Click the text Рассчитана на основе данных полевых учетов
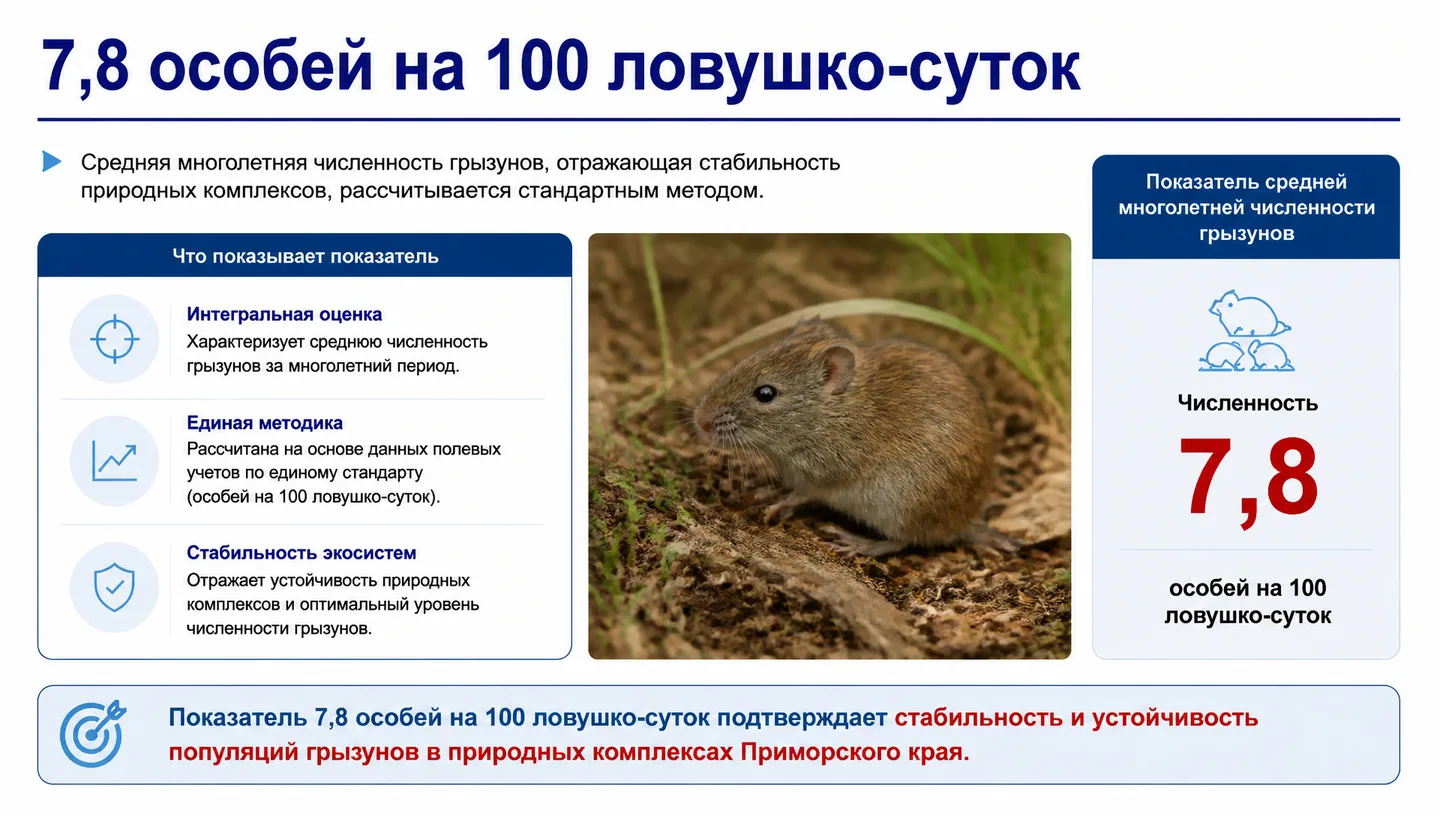The height and width of the screenshot is (816, 1440). pyautogui.click(x=344, y=472)
